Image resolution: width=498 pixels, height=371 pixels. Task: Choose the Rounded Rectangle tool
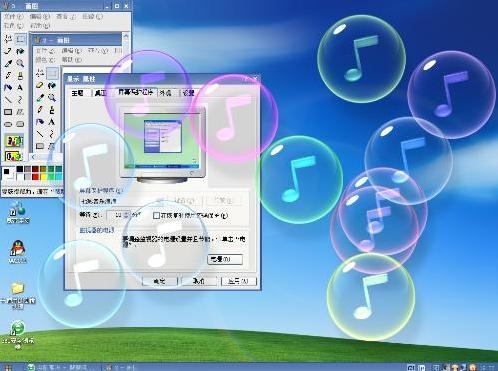20,124
